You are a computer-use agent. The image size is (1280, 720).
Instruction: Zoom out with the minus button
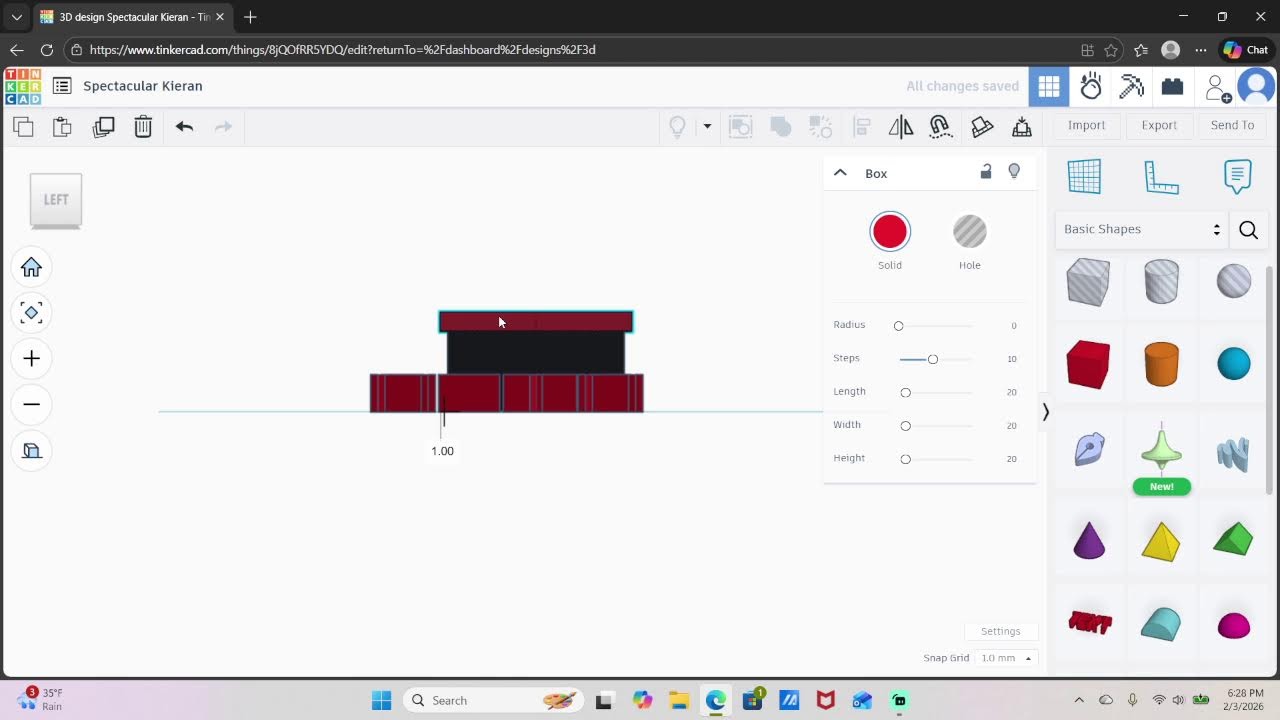click(31, 404)
